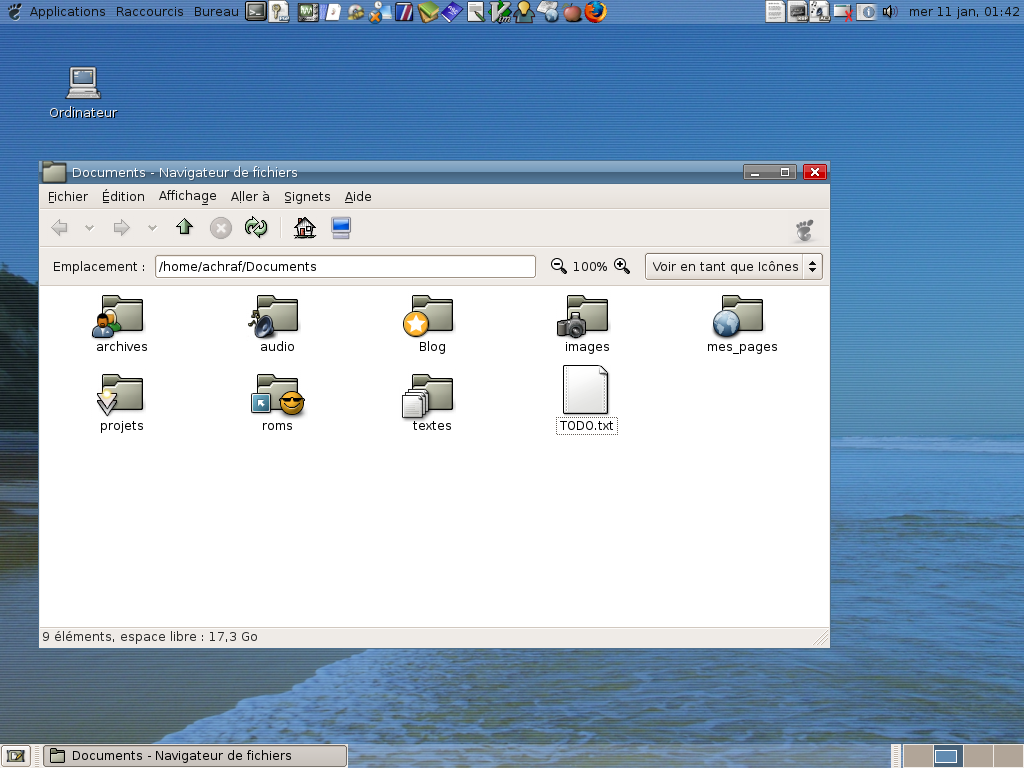Zoom out with the magnifier minus

pyautogui.click(x=558, y=266)
